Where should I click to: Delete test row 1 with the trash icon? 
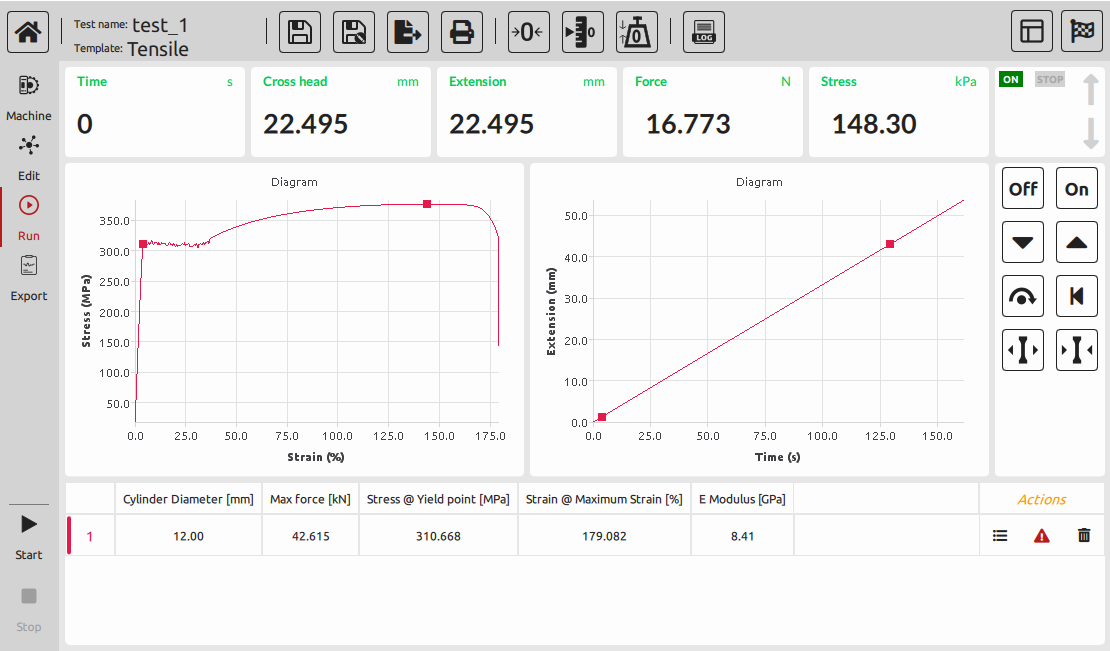1084,536
